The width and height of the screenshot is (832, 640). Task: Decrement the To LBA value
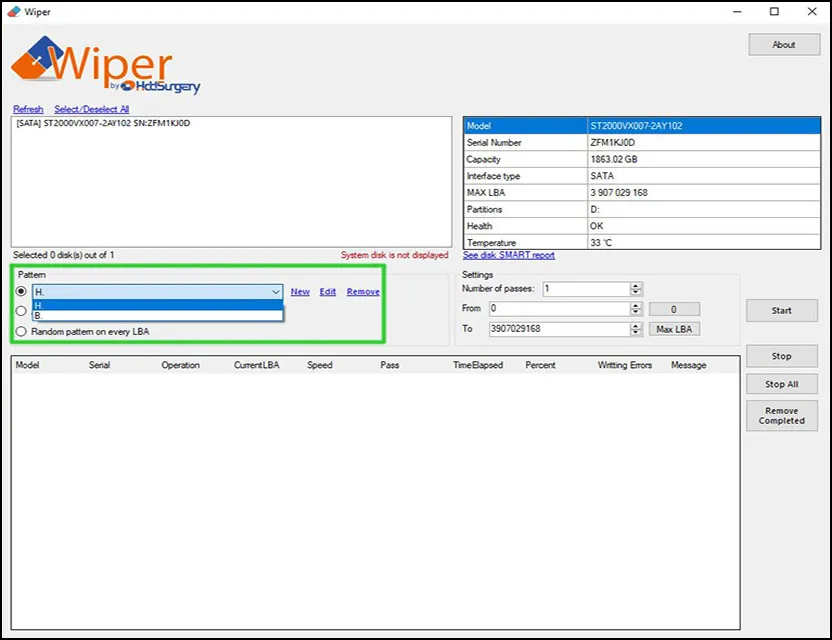pos(636,332)
